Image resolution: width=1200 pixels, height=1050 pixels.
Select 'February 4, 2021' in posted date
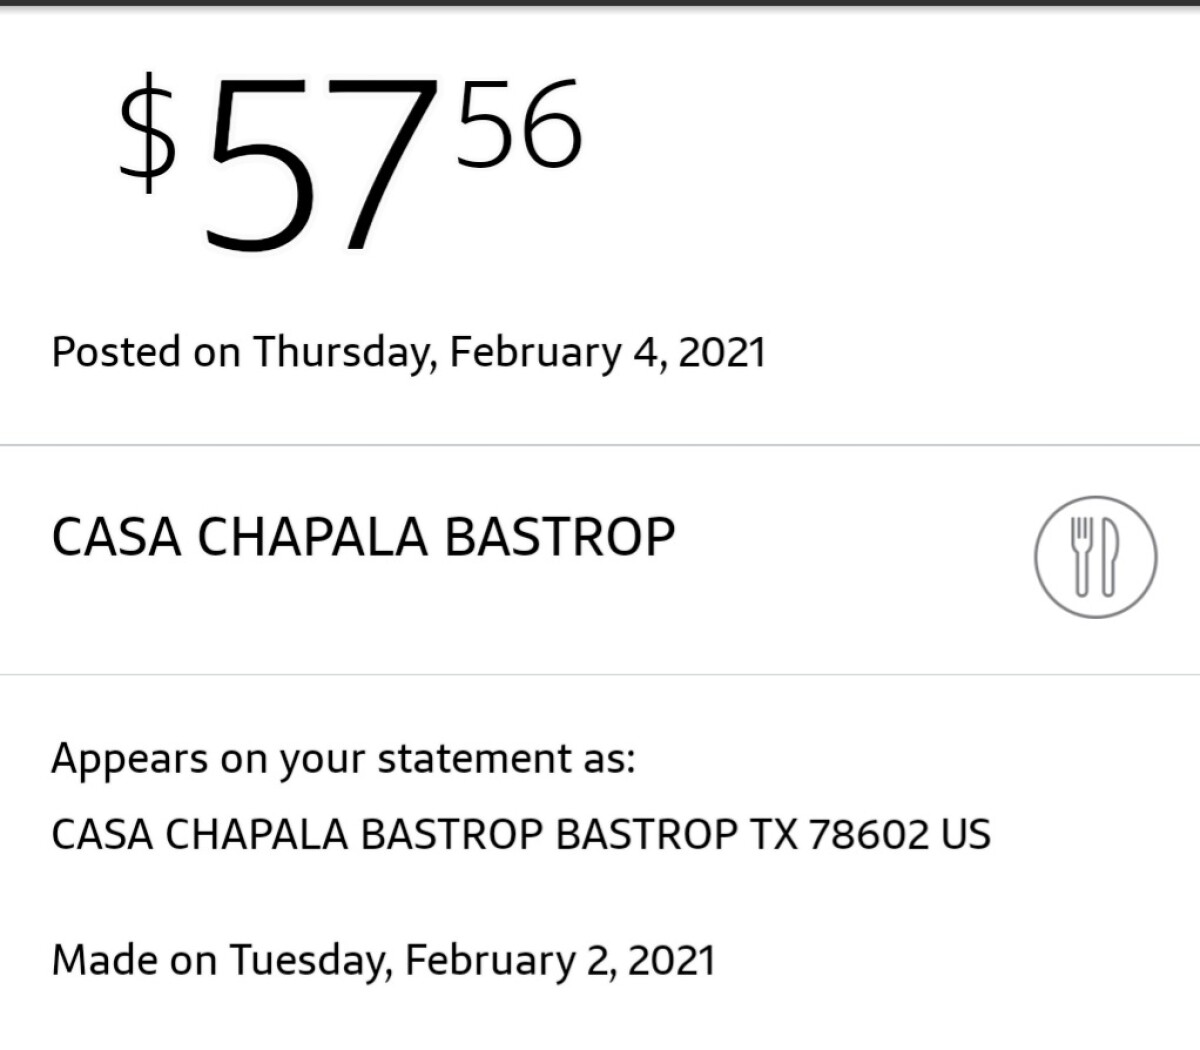point(607,353)
